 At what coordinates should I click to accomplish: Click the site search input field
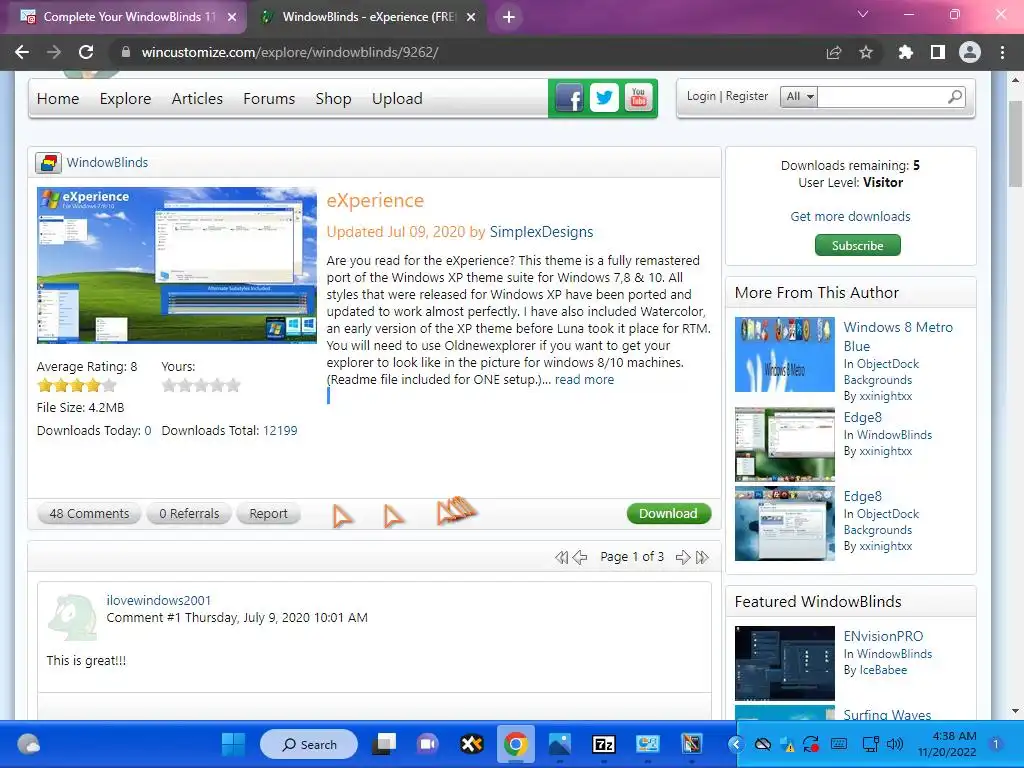pos(882,97)
